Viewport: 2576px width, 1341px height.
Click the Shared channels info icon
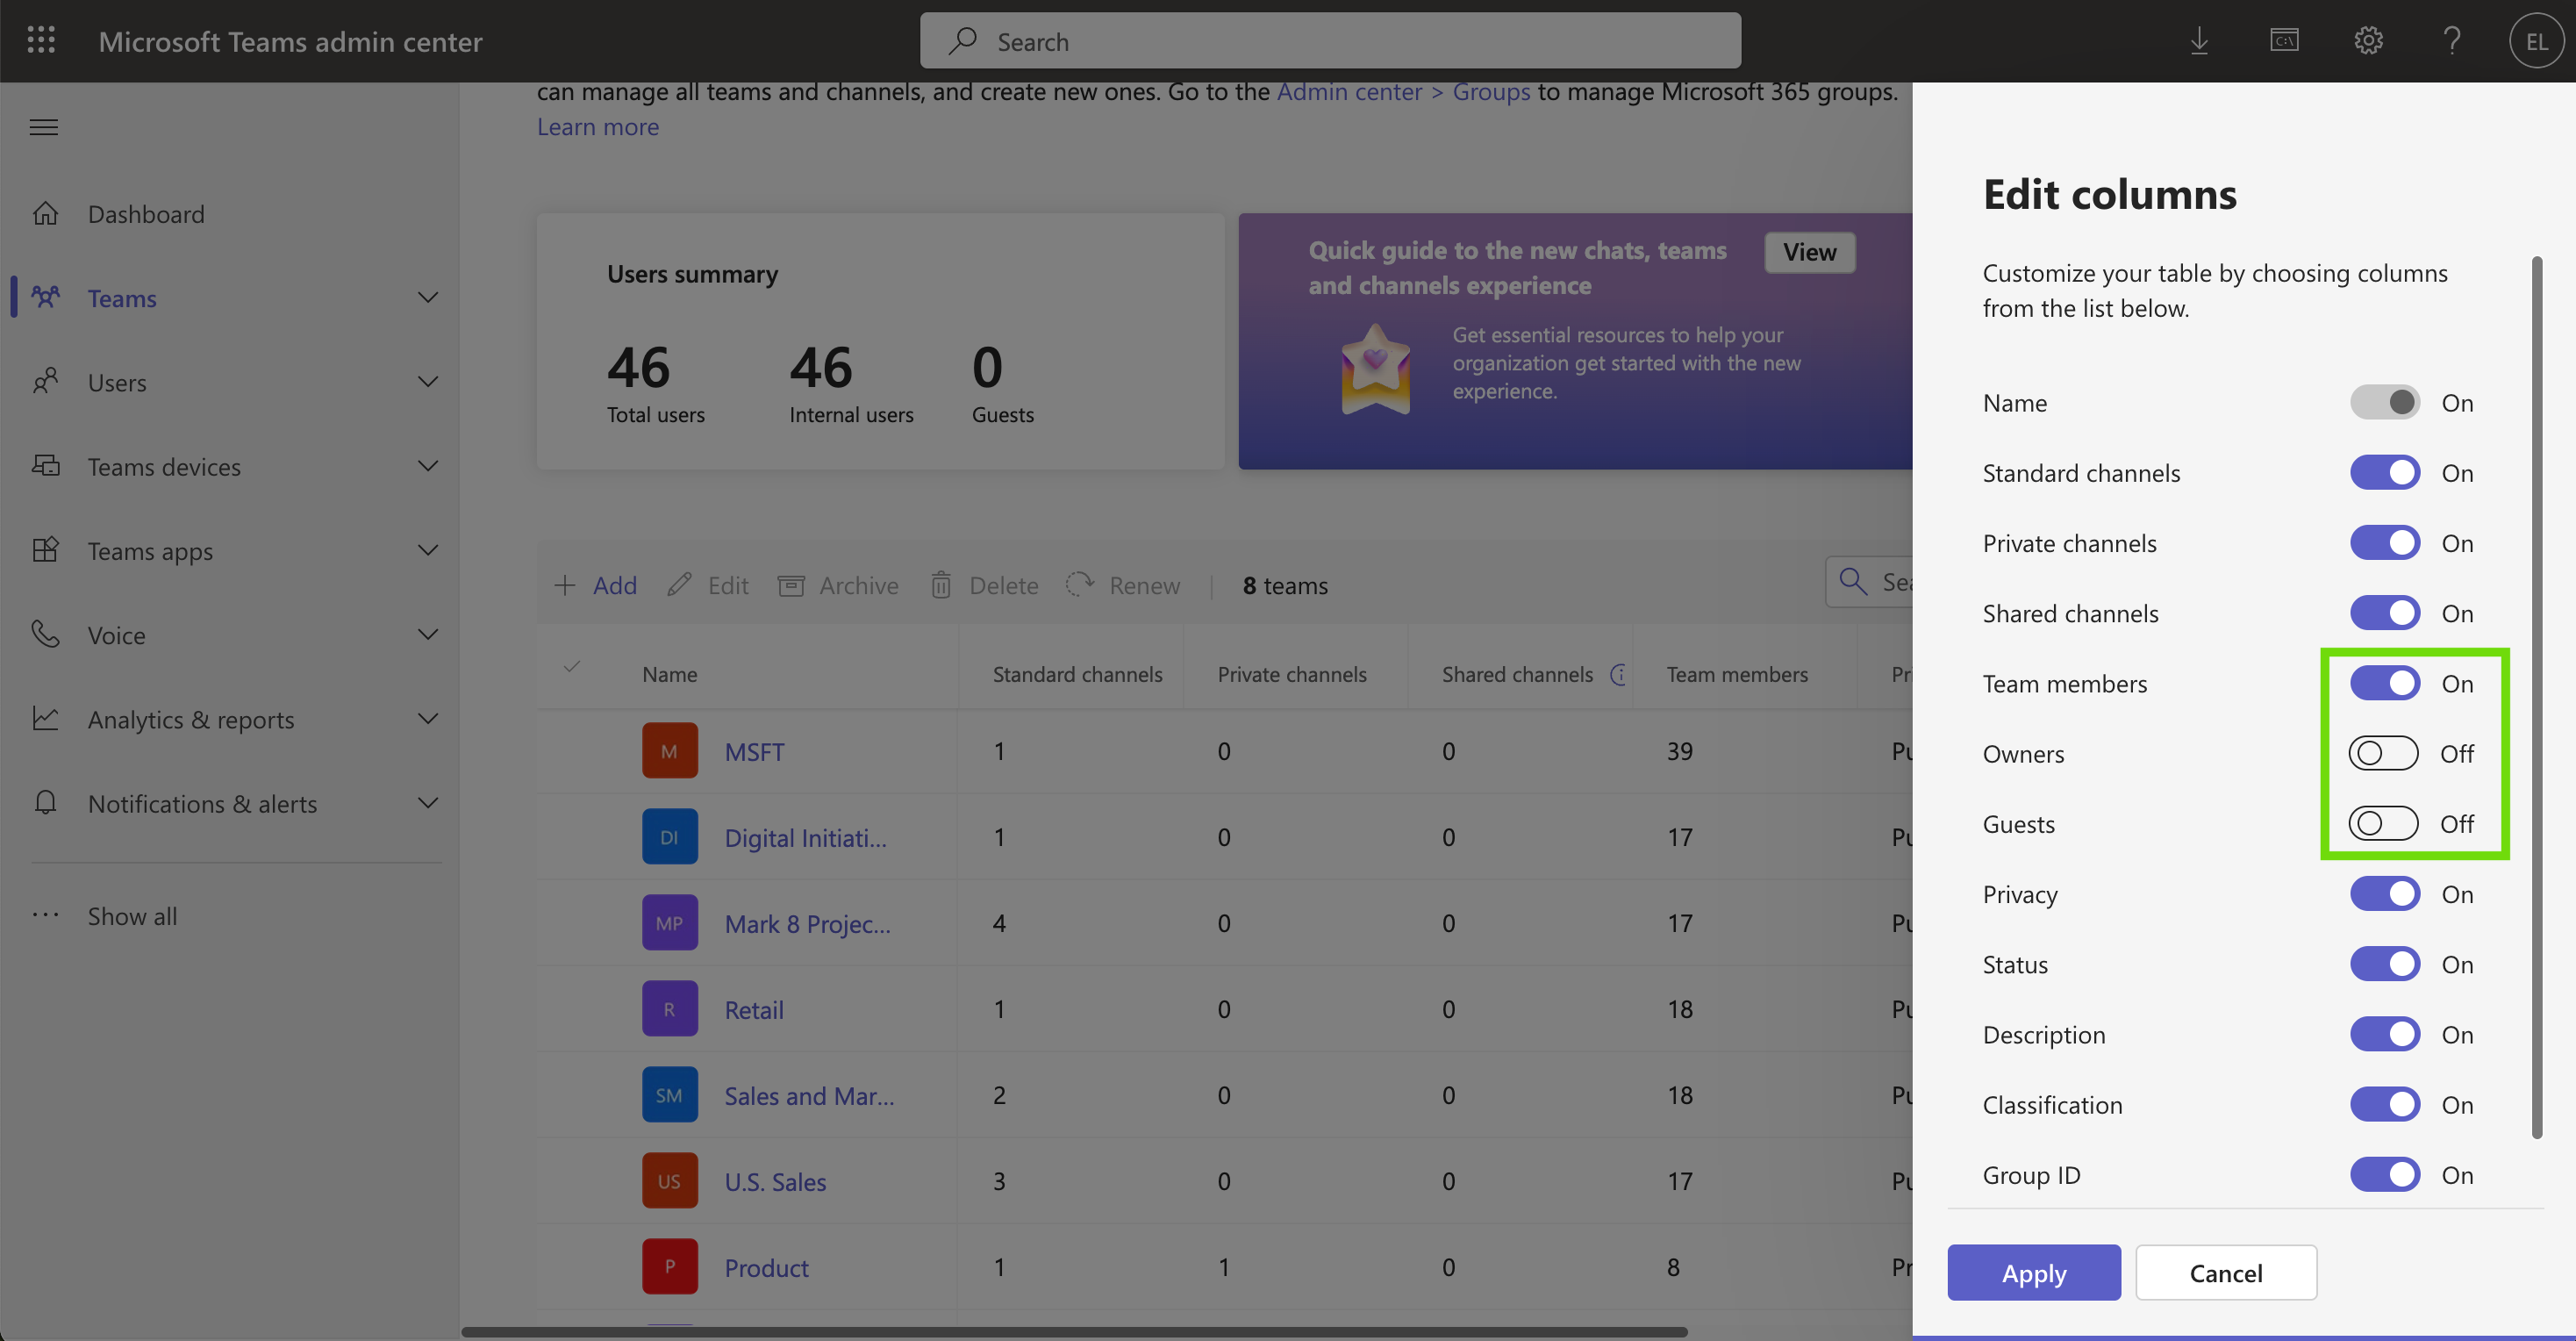click(x=1619, y=674)
